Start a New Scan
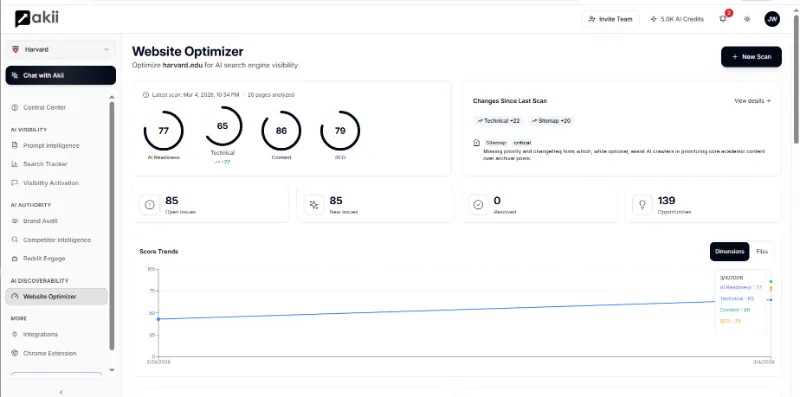Screen dimensions: 800x397 [x=751, y=57]
